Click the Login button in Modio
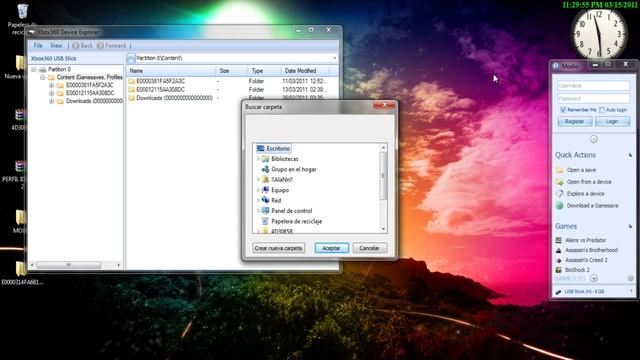The width and height of the screenshot is (640, 360). [x=612, y=122]
